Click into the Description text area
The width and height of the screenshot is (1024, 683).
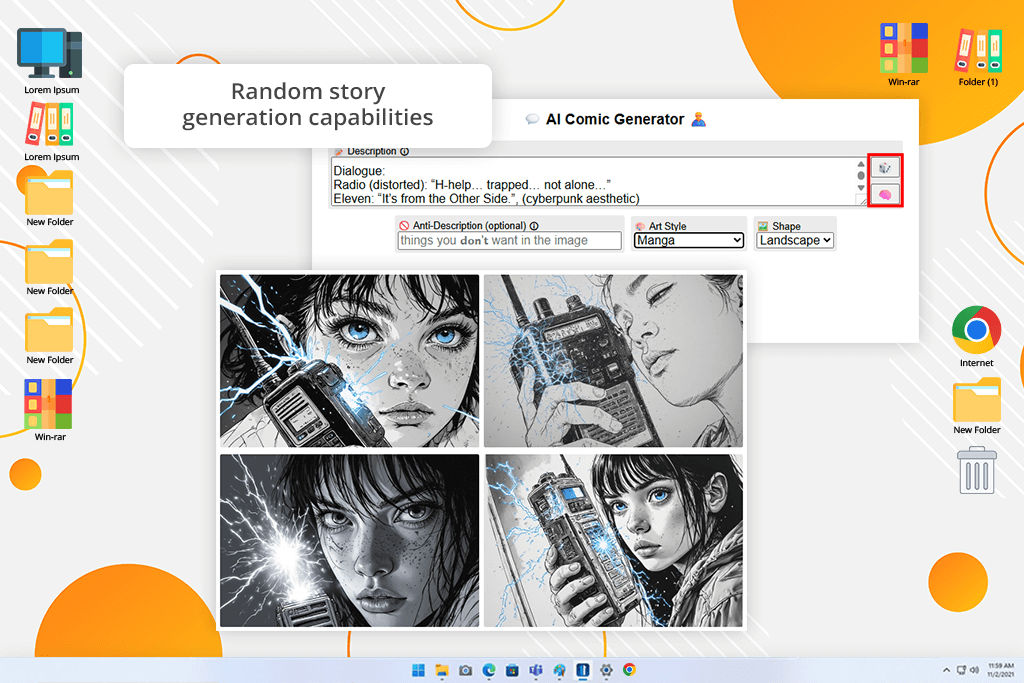point(593,182)
